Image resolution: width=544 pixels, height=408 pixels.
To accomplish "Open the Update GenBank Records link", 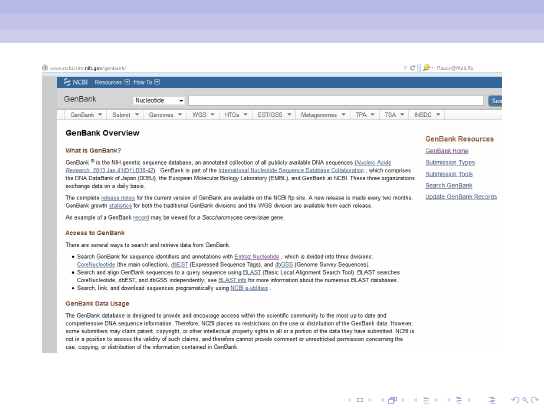I will (461, 197).
